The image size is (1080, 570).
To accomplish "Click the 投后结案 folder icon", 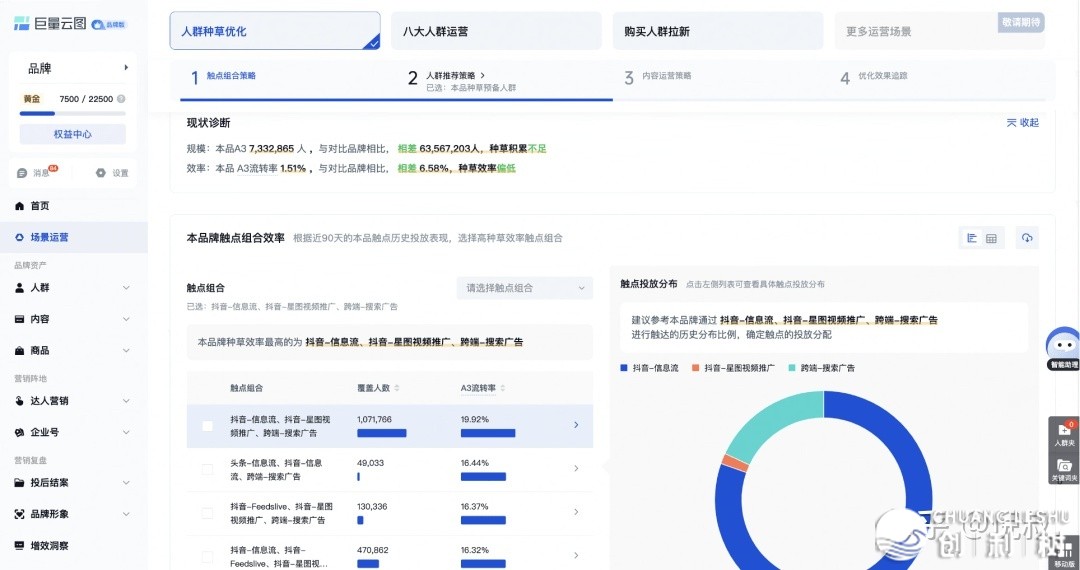I will click(19, 483).
